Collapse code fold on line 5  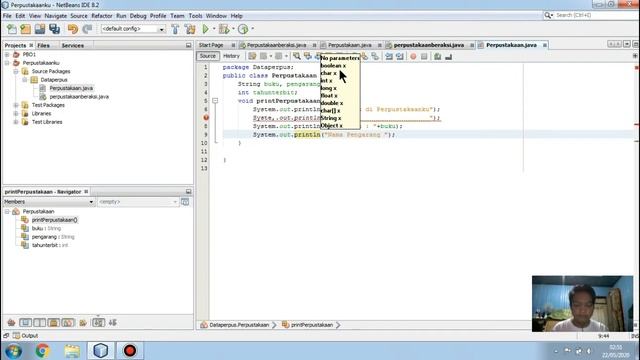tap(215, 100)
